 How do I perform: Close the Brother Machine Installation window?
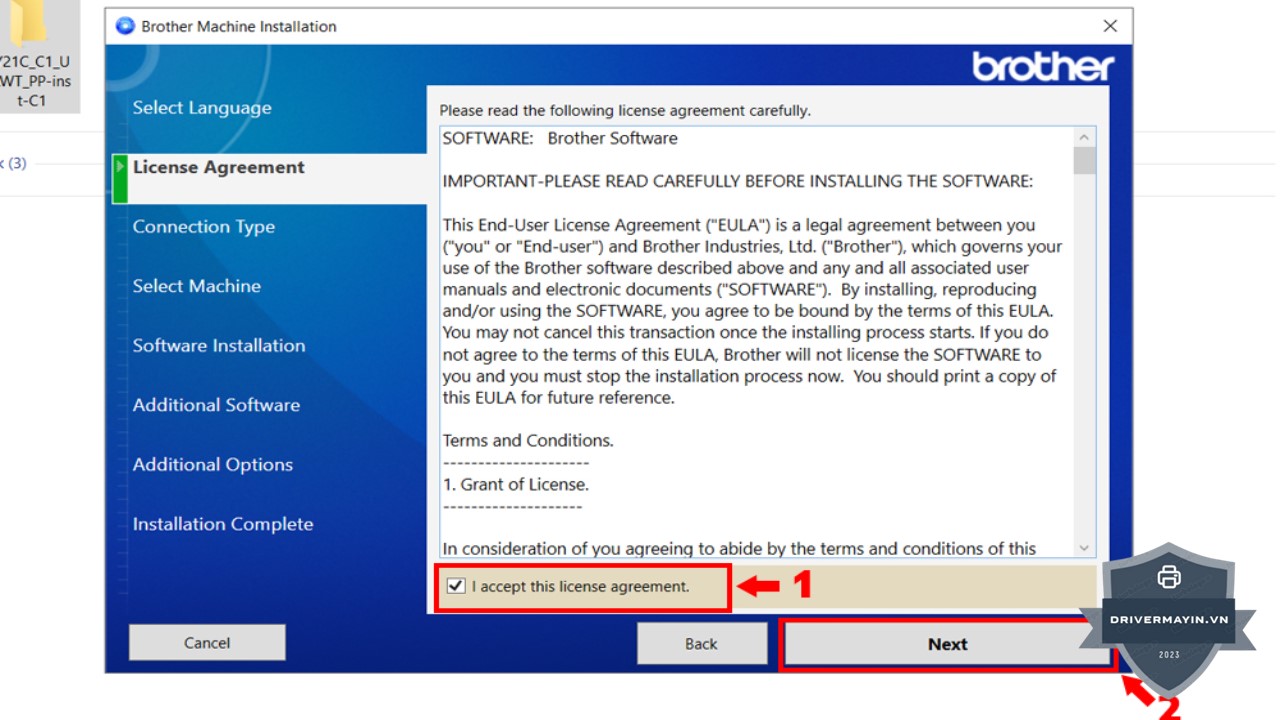1110,26
